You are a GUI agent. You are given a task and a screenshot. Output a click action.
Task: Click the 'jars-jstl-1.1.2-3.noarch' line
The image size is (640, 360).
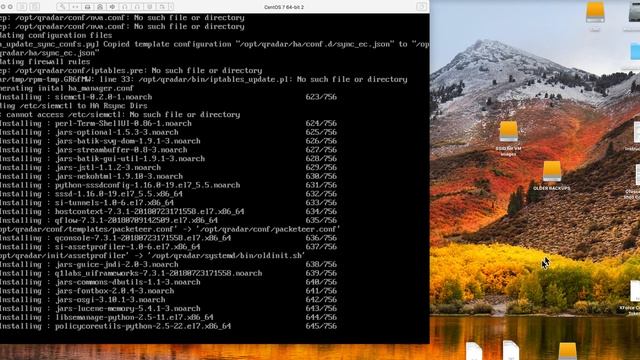[x=168, y=167]
